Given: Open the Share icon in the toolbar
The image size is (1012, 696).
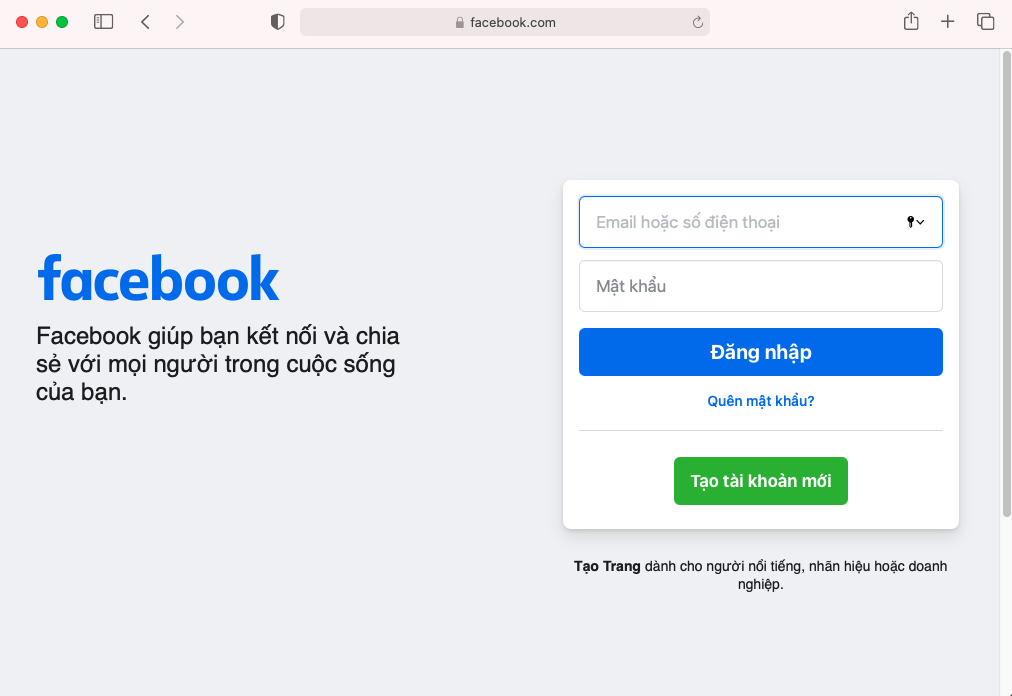Looking at the screenshot, I should tap(911, 21).
